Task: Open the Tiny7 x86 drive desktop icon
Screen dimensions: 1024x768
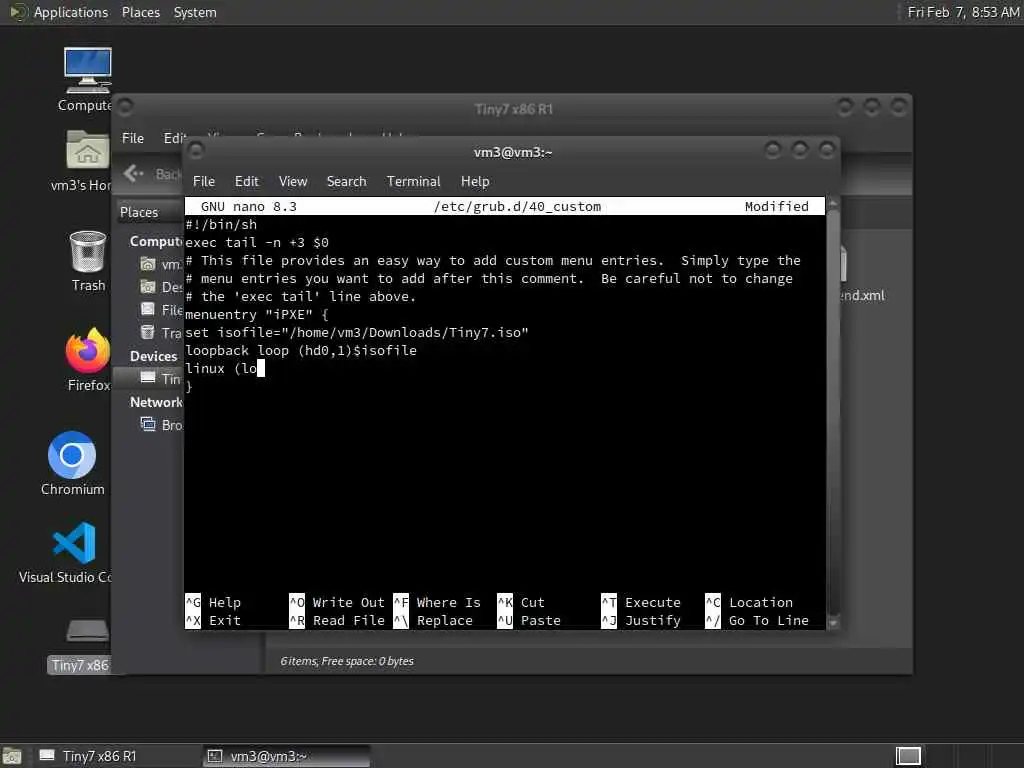Action: pyautogui.click(x=88, y=630)
